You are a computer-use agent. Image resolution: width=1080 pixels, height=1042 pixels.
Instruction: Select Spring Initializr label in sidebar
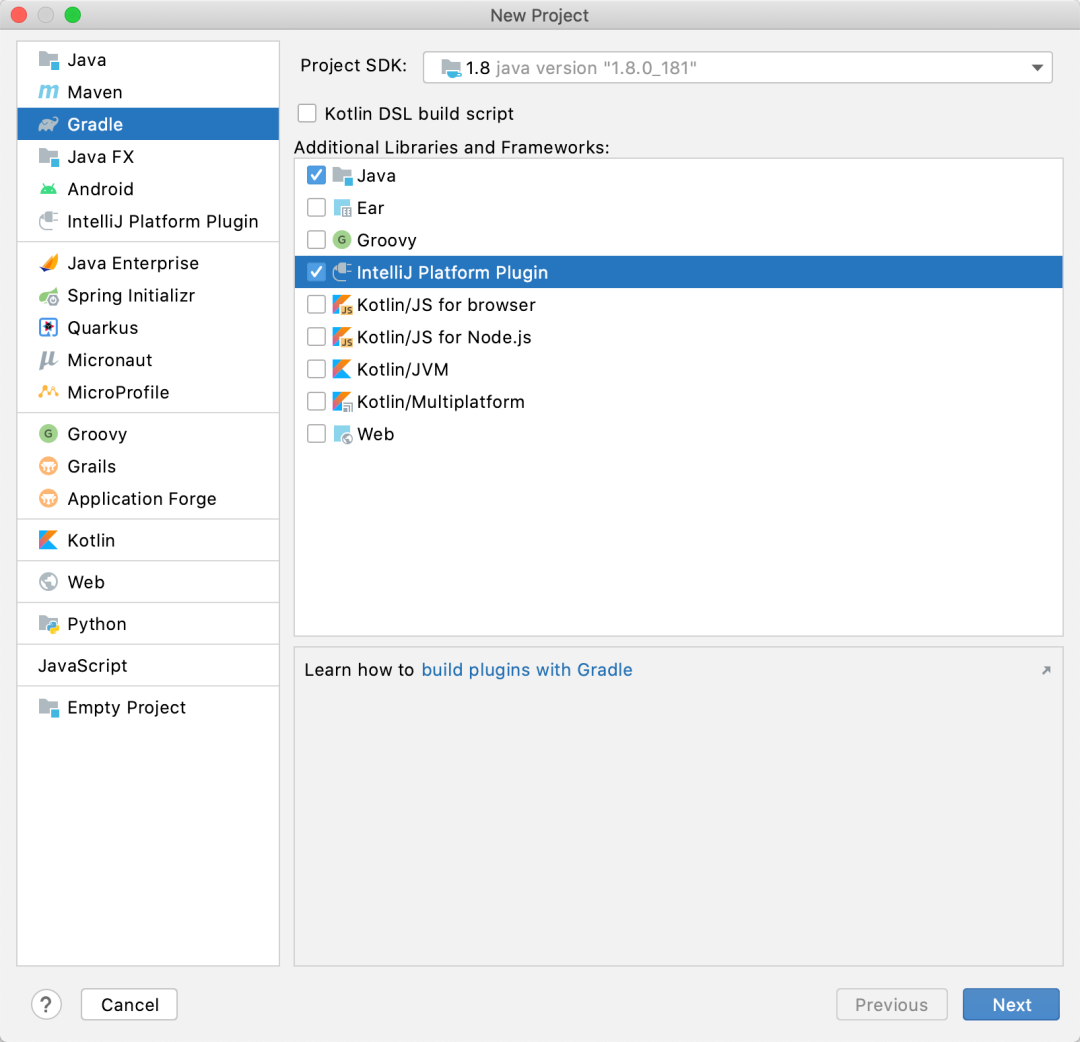[131, 296]
